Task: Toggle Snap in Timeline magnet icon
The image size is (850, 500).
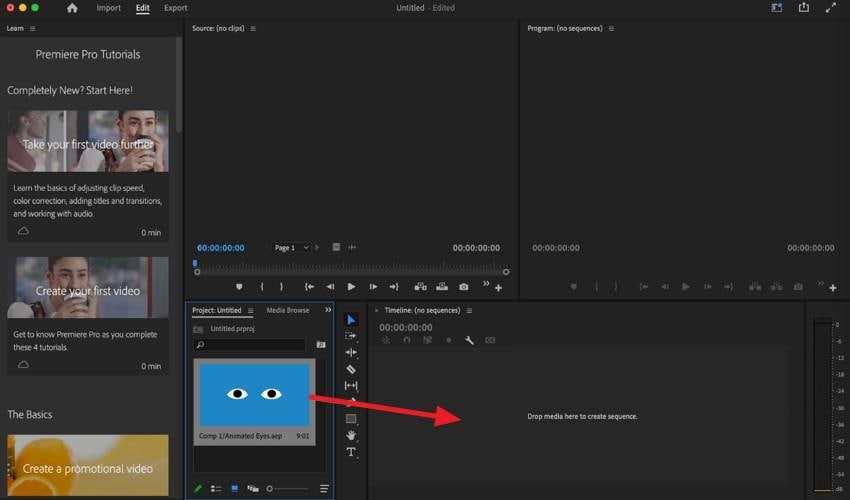Action: coord(407,340)
